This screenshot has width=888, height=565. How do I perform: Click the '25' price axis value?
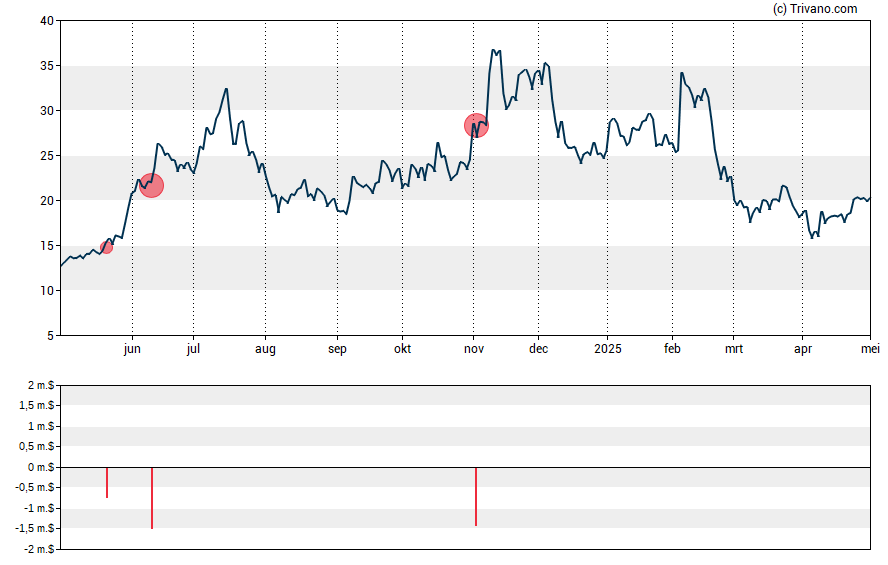point(47,156)
